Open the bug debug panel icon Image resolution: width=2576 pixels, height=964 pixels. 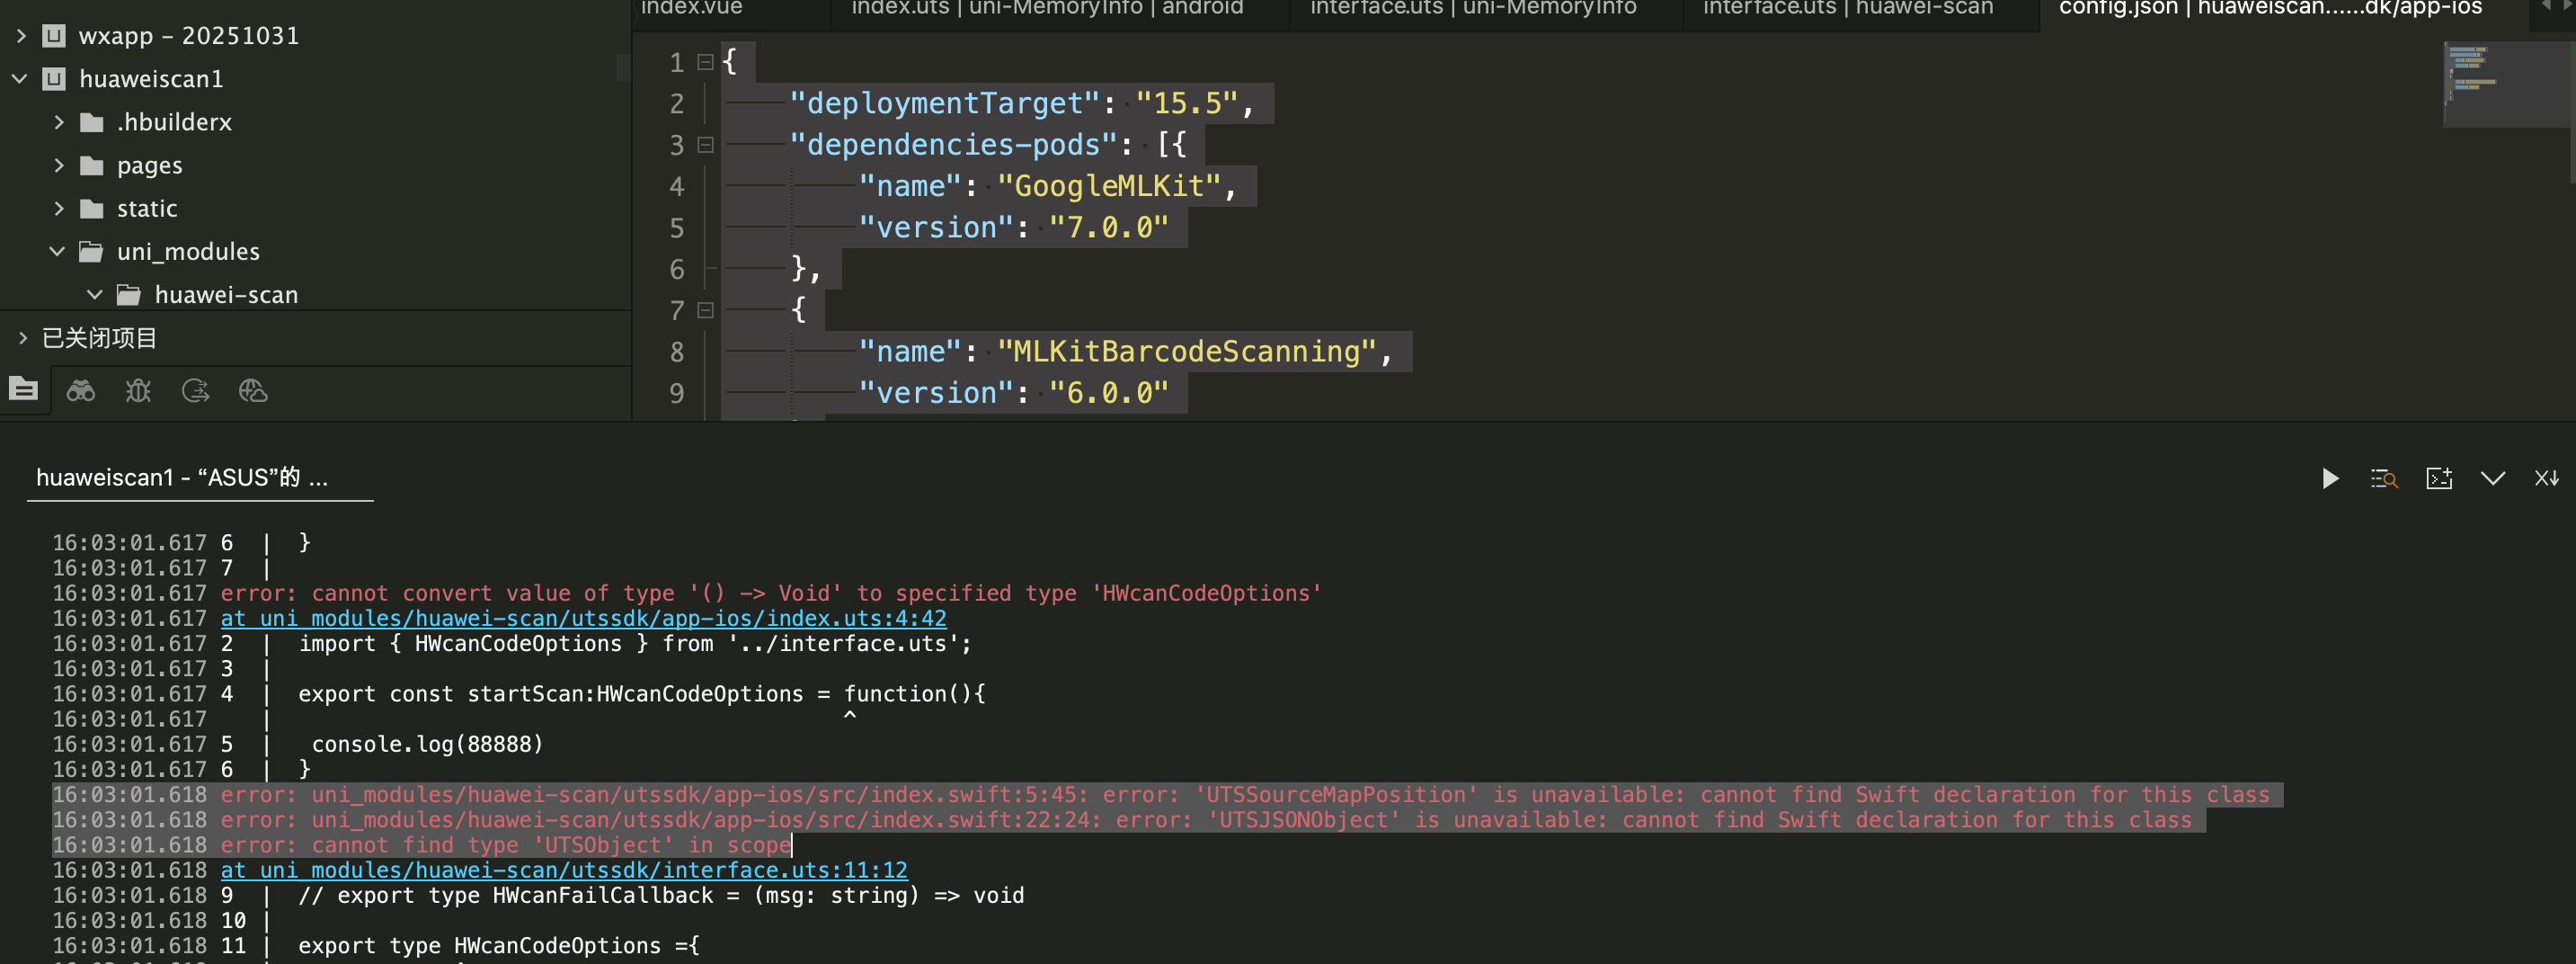pos(138,391)
